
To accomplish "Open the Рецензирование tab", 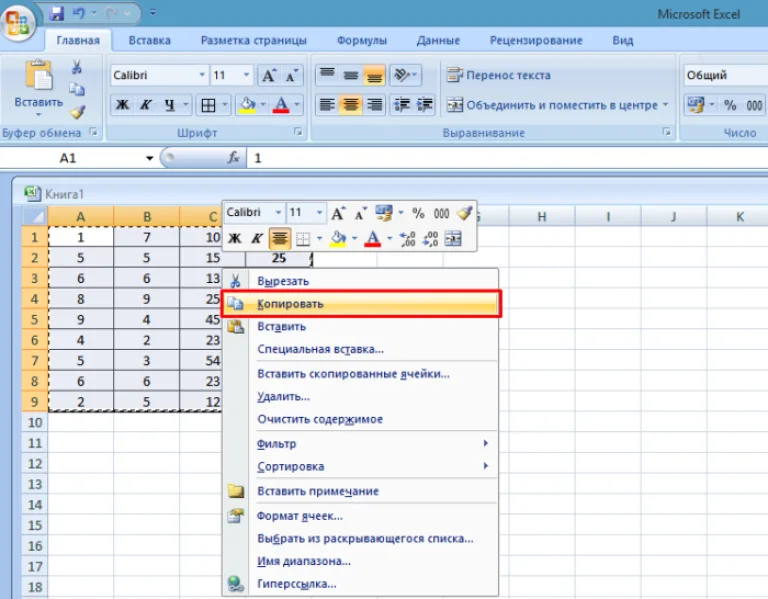I will pyautogui.click(x=536, y=40).
